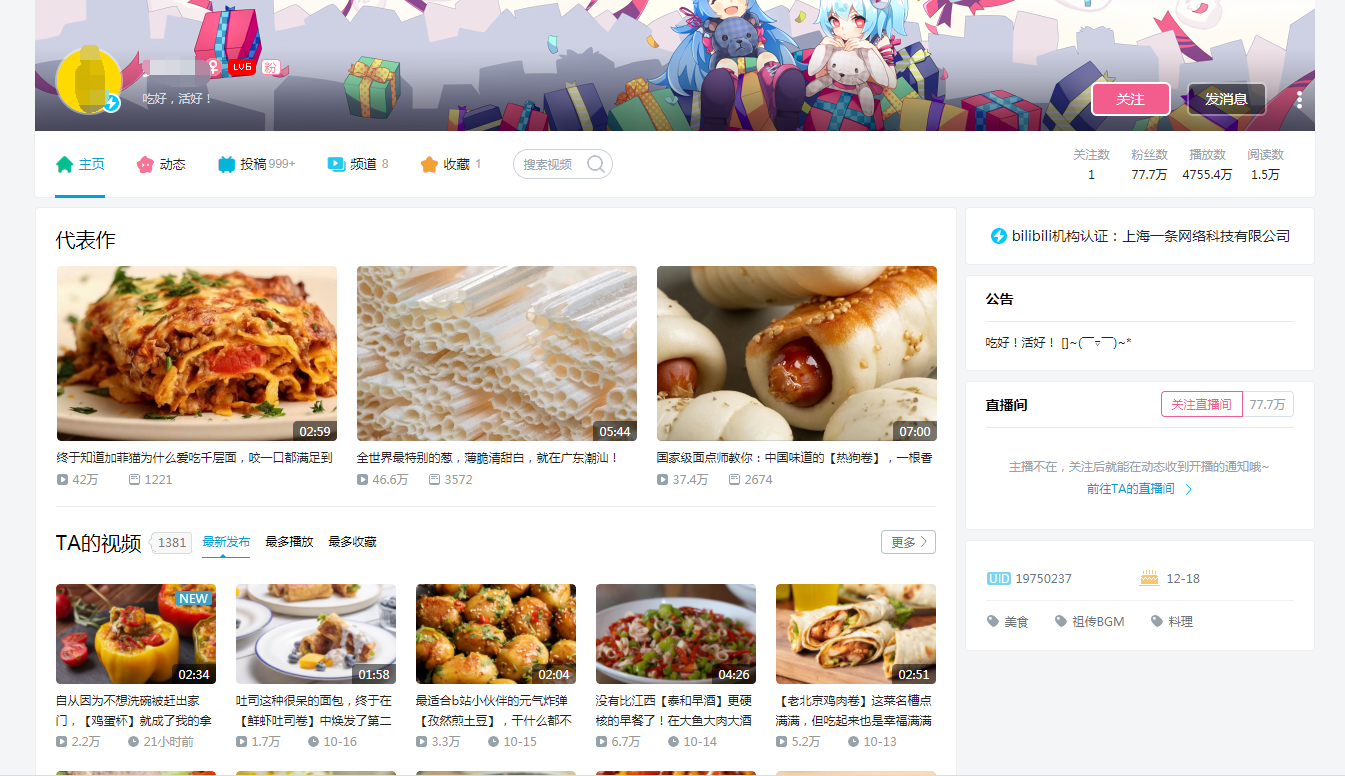
Task: Click the tag icon next to 祖传BGM
Action: (x=1061, y=621)
